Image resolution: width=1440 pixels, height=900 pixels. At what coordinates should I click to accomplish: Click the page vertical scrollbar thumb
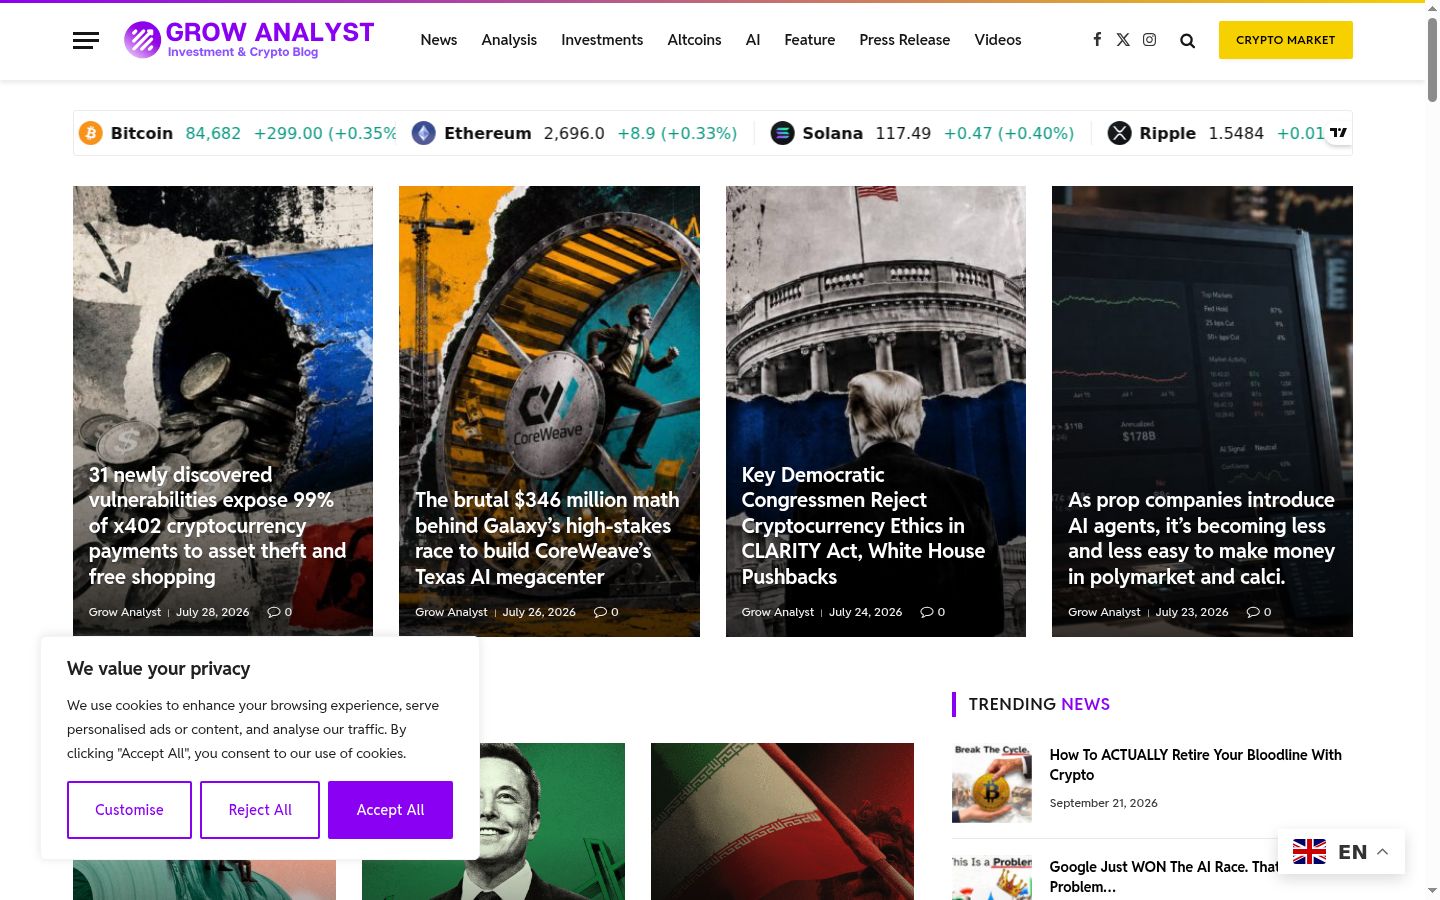pyautogui.click(x=1432, y=60)
